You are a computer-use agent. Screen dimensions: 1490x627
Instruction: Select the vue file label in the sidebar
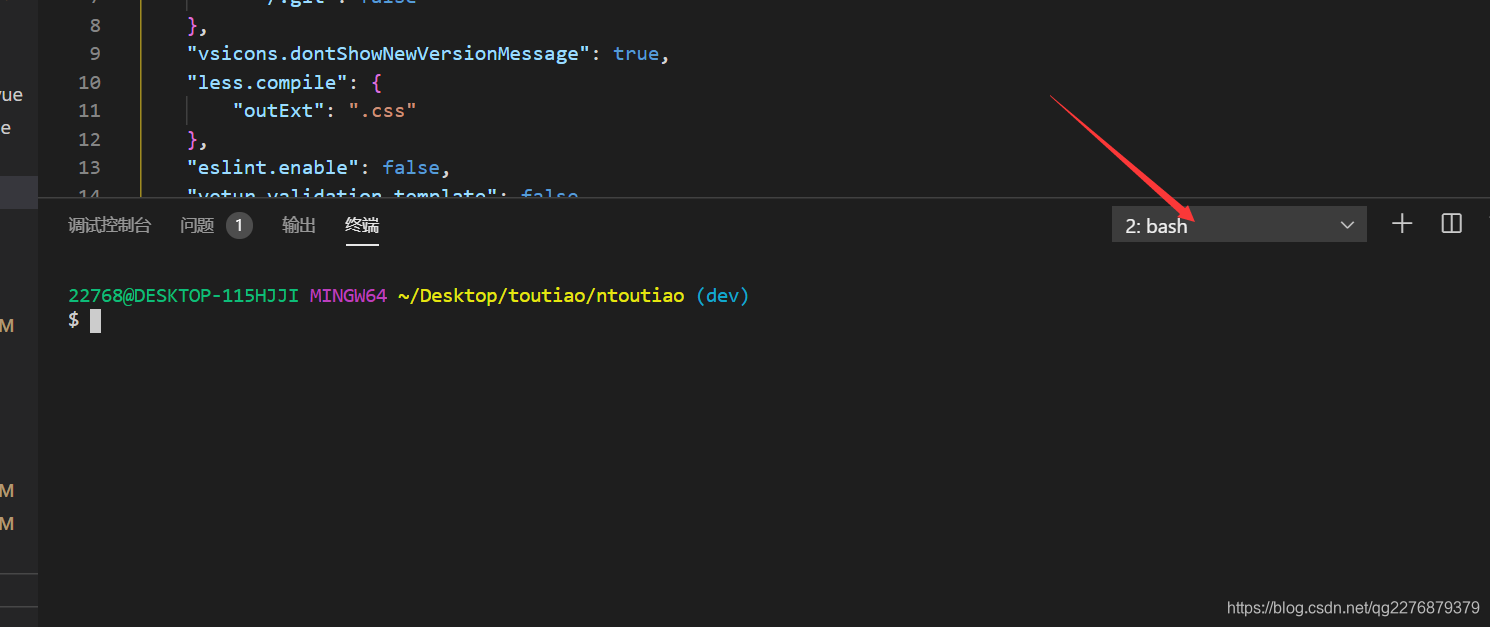coord(10,94)
